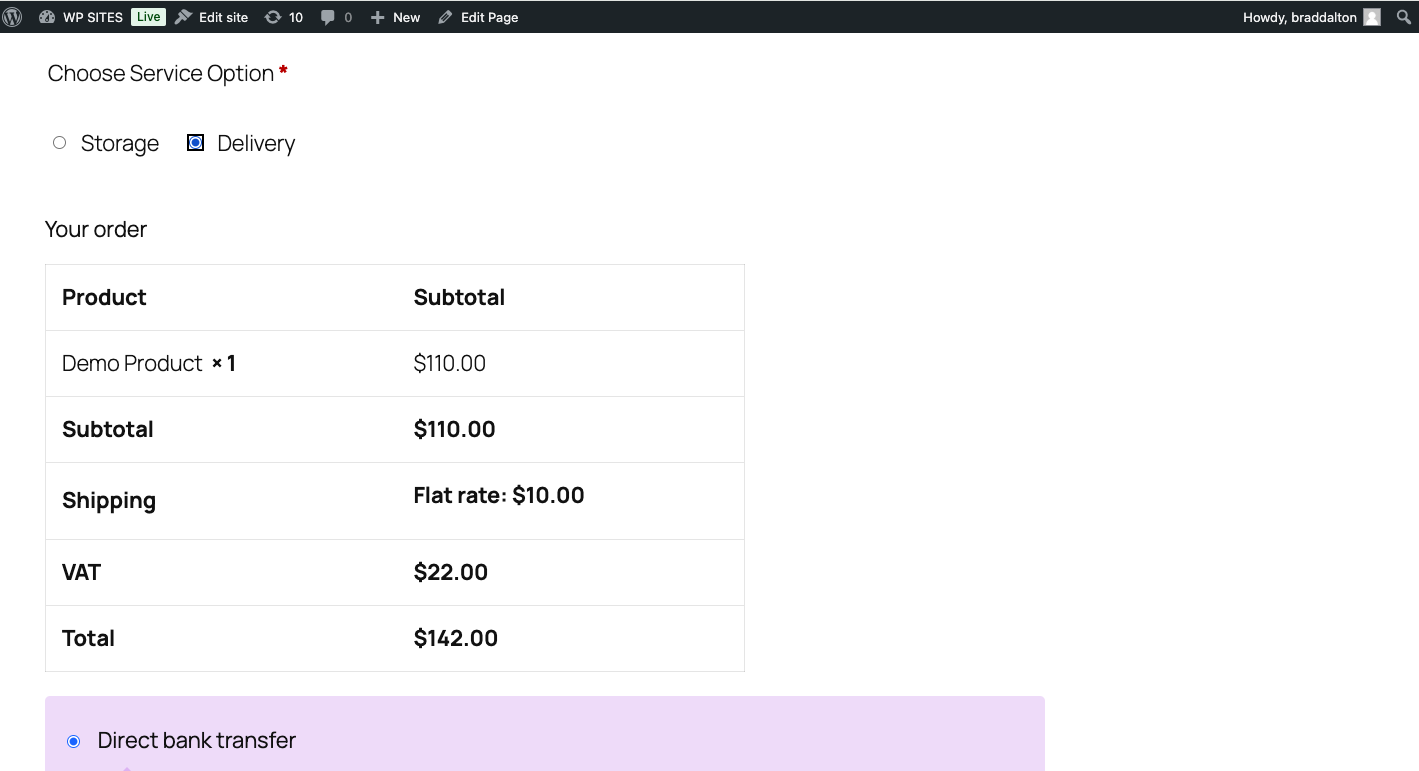Select the Storage service option
Screen dimensions: 1419x771
(60, 143)
